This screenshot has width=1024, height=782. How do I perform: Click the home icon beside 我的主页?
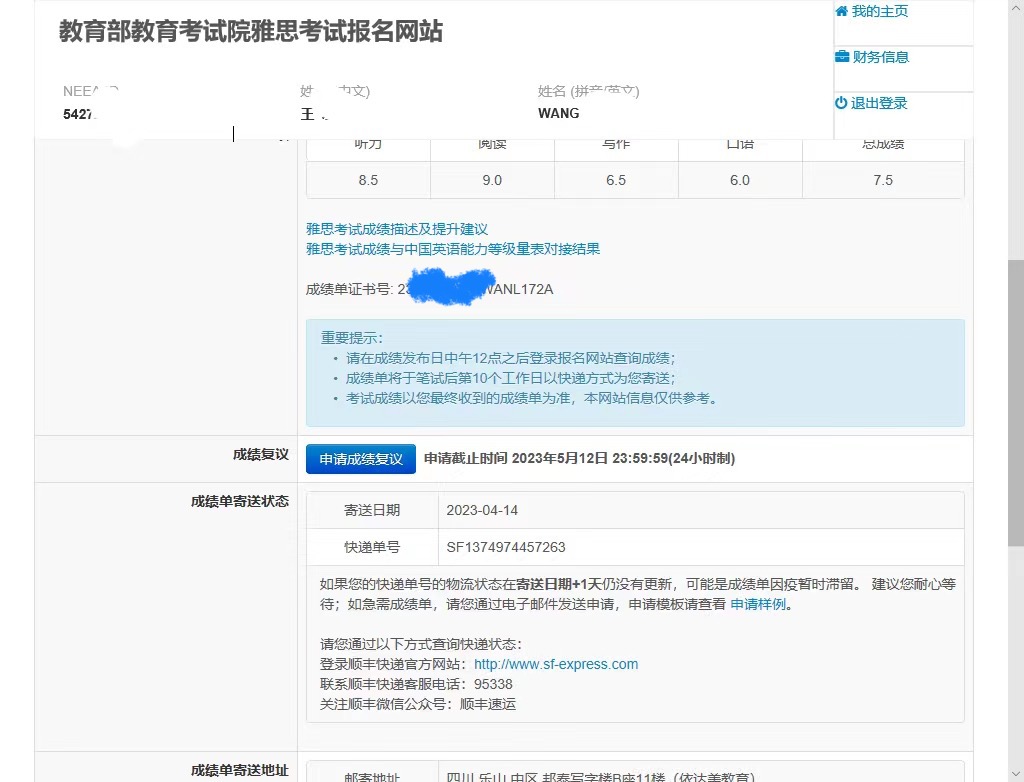click(841, 11)
